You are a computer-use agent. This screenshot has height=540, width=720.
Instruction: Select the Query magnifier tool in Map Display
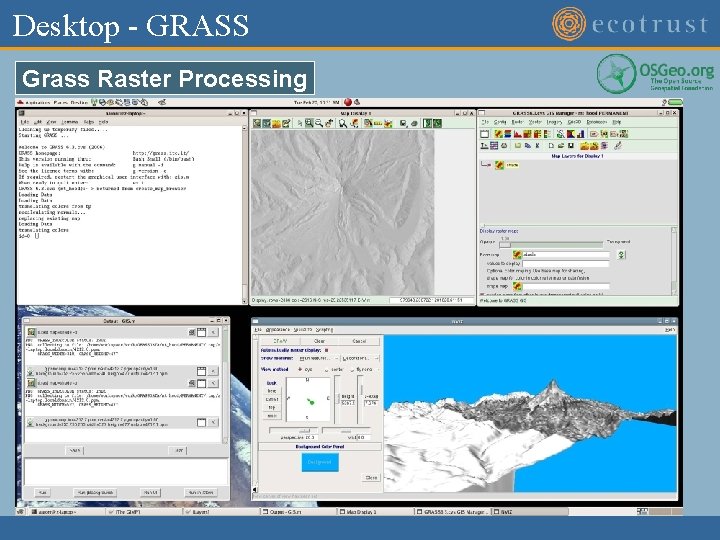[343, 123]
